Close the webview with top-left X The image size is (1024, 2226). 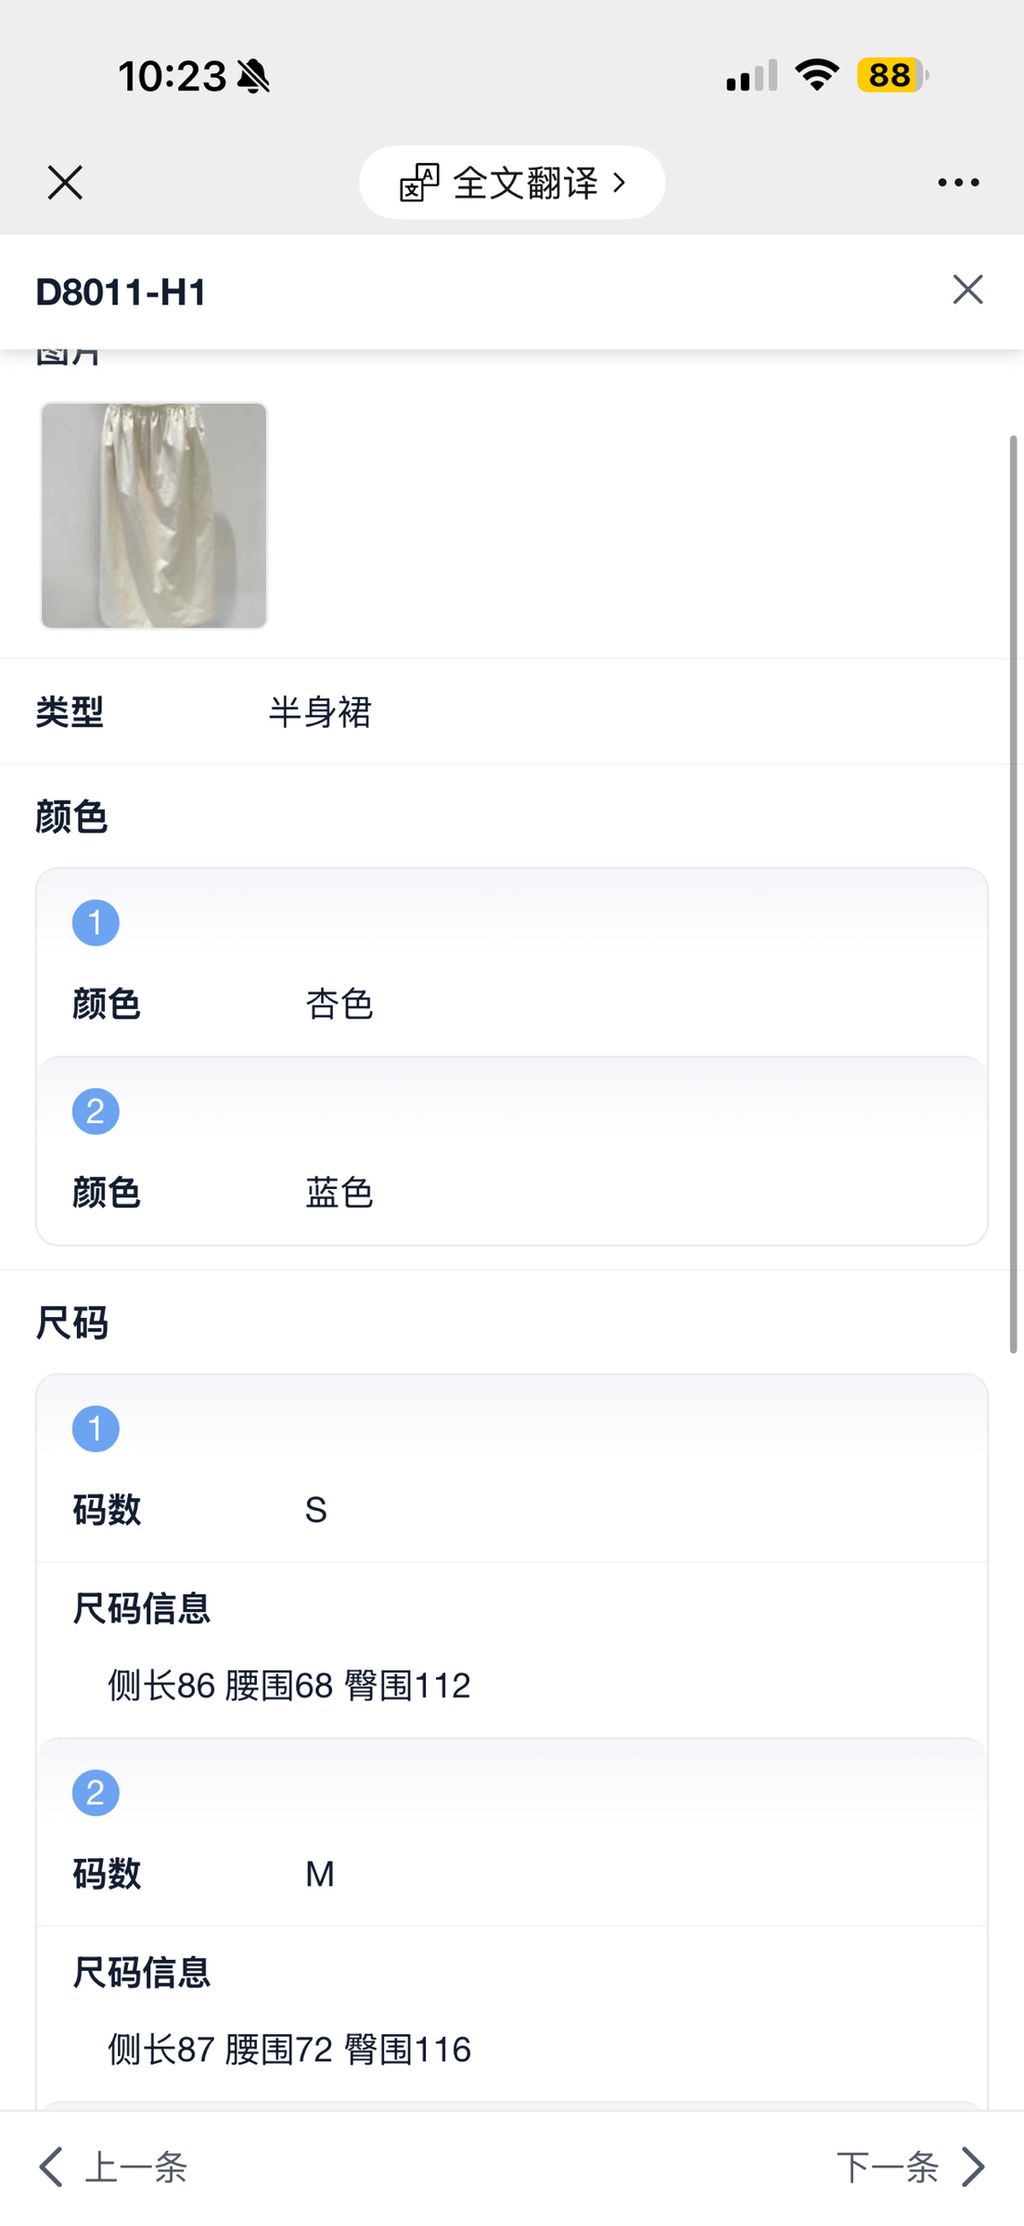[65, 183]
